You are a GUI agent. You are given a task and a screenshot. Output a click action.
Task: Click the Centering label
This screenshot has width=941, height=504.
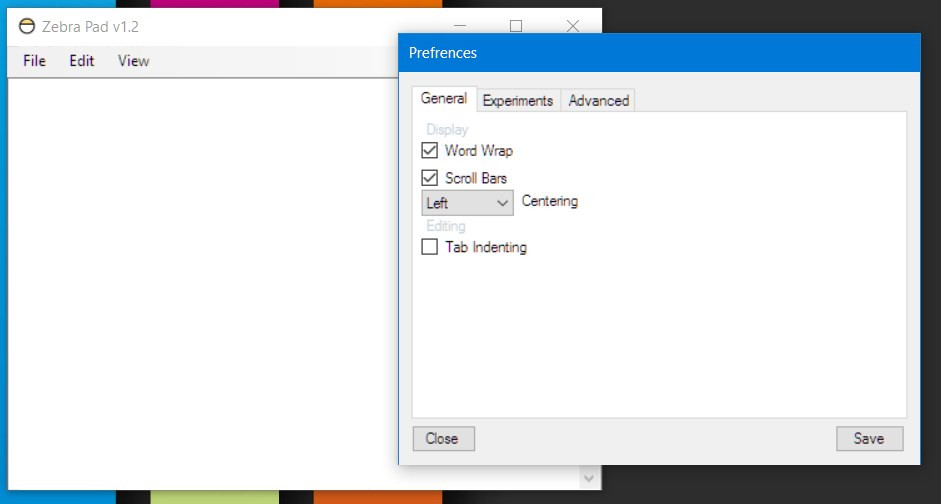pyautogui.click(x=550, y=202)
